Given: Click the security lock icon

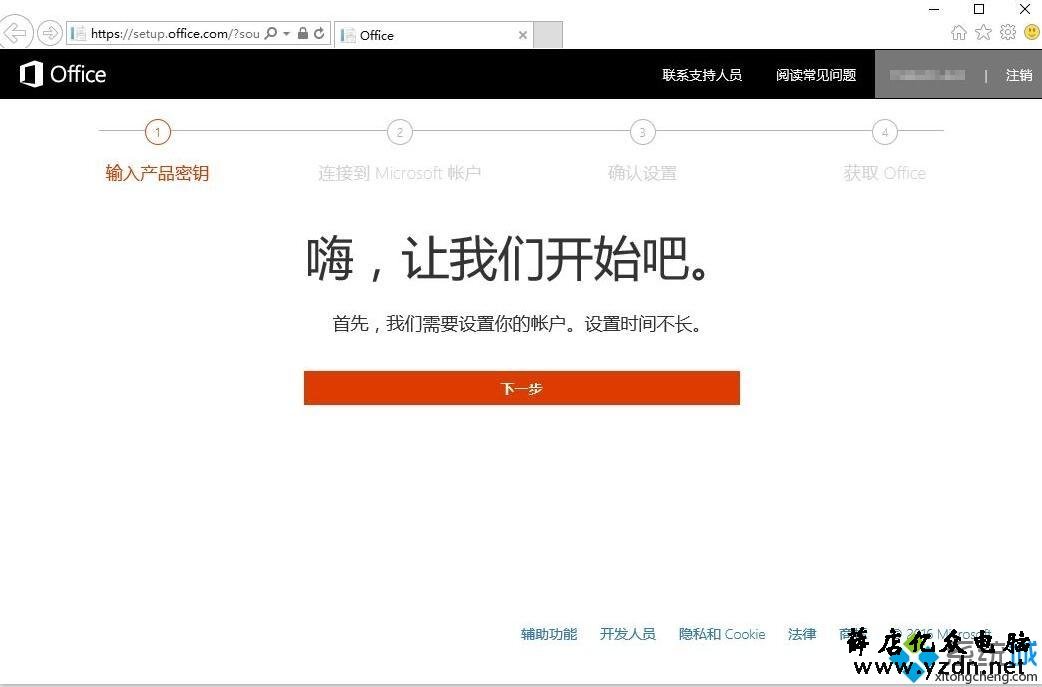Looking at the screenshot, I should pyautogui.click(x=303, y=33).
